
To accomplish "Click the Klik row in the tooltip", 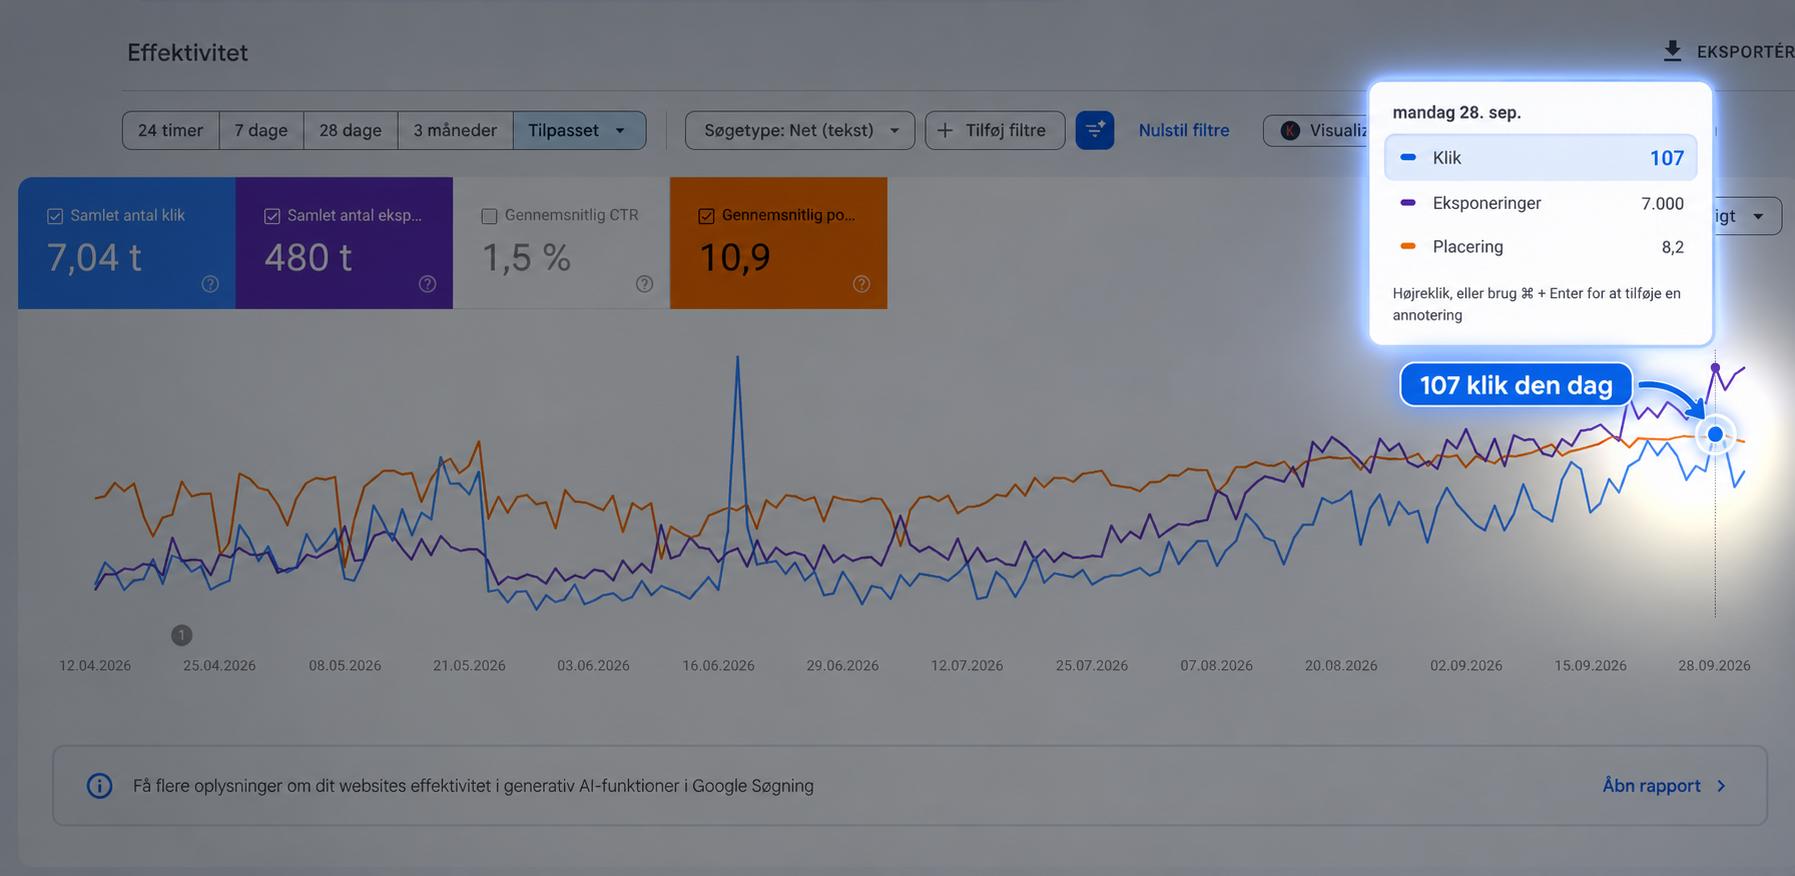I will 1540,158.
